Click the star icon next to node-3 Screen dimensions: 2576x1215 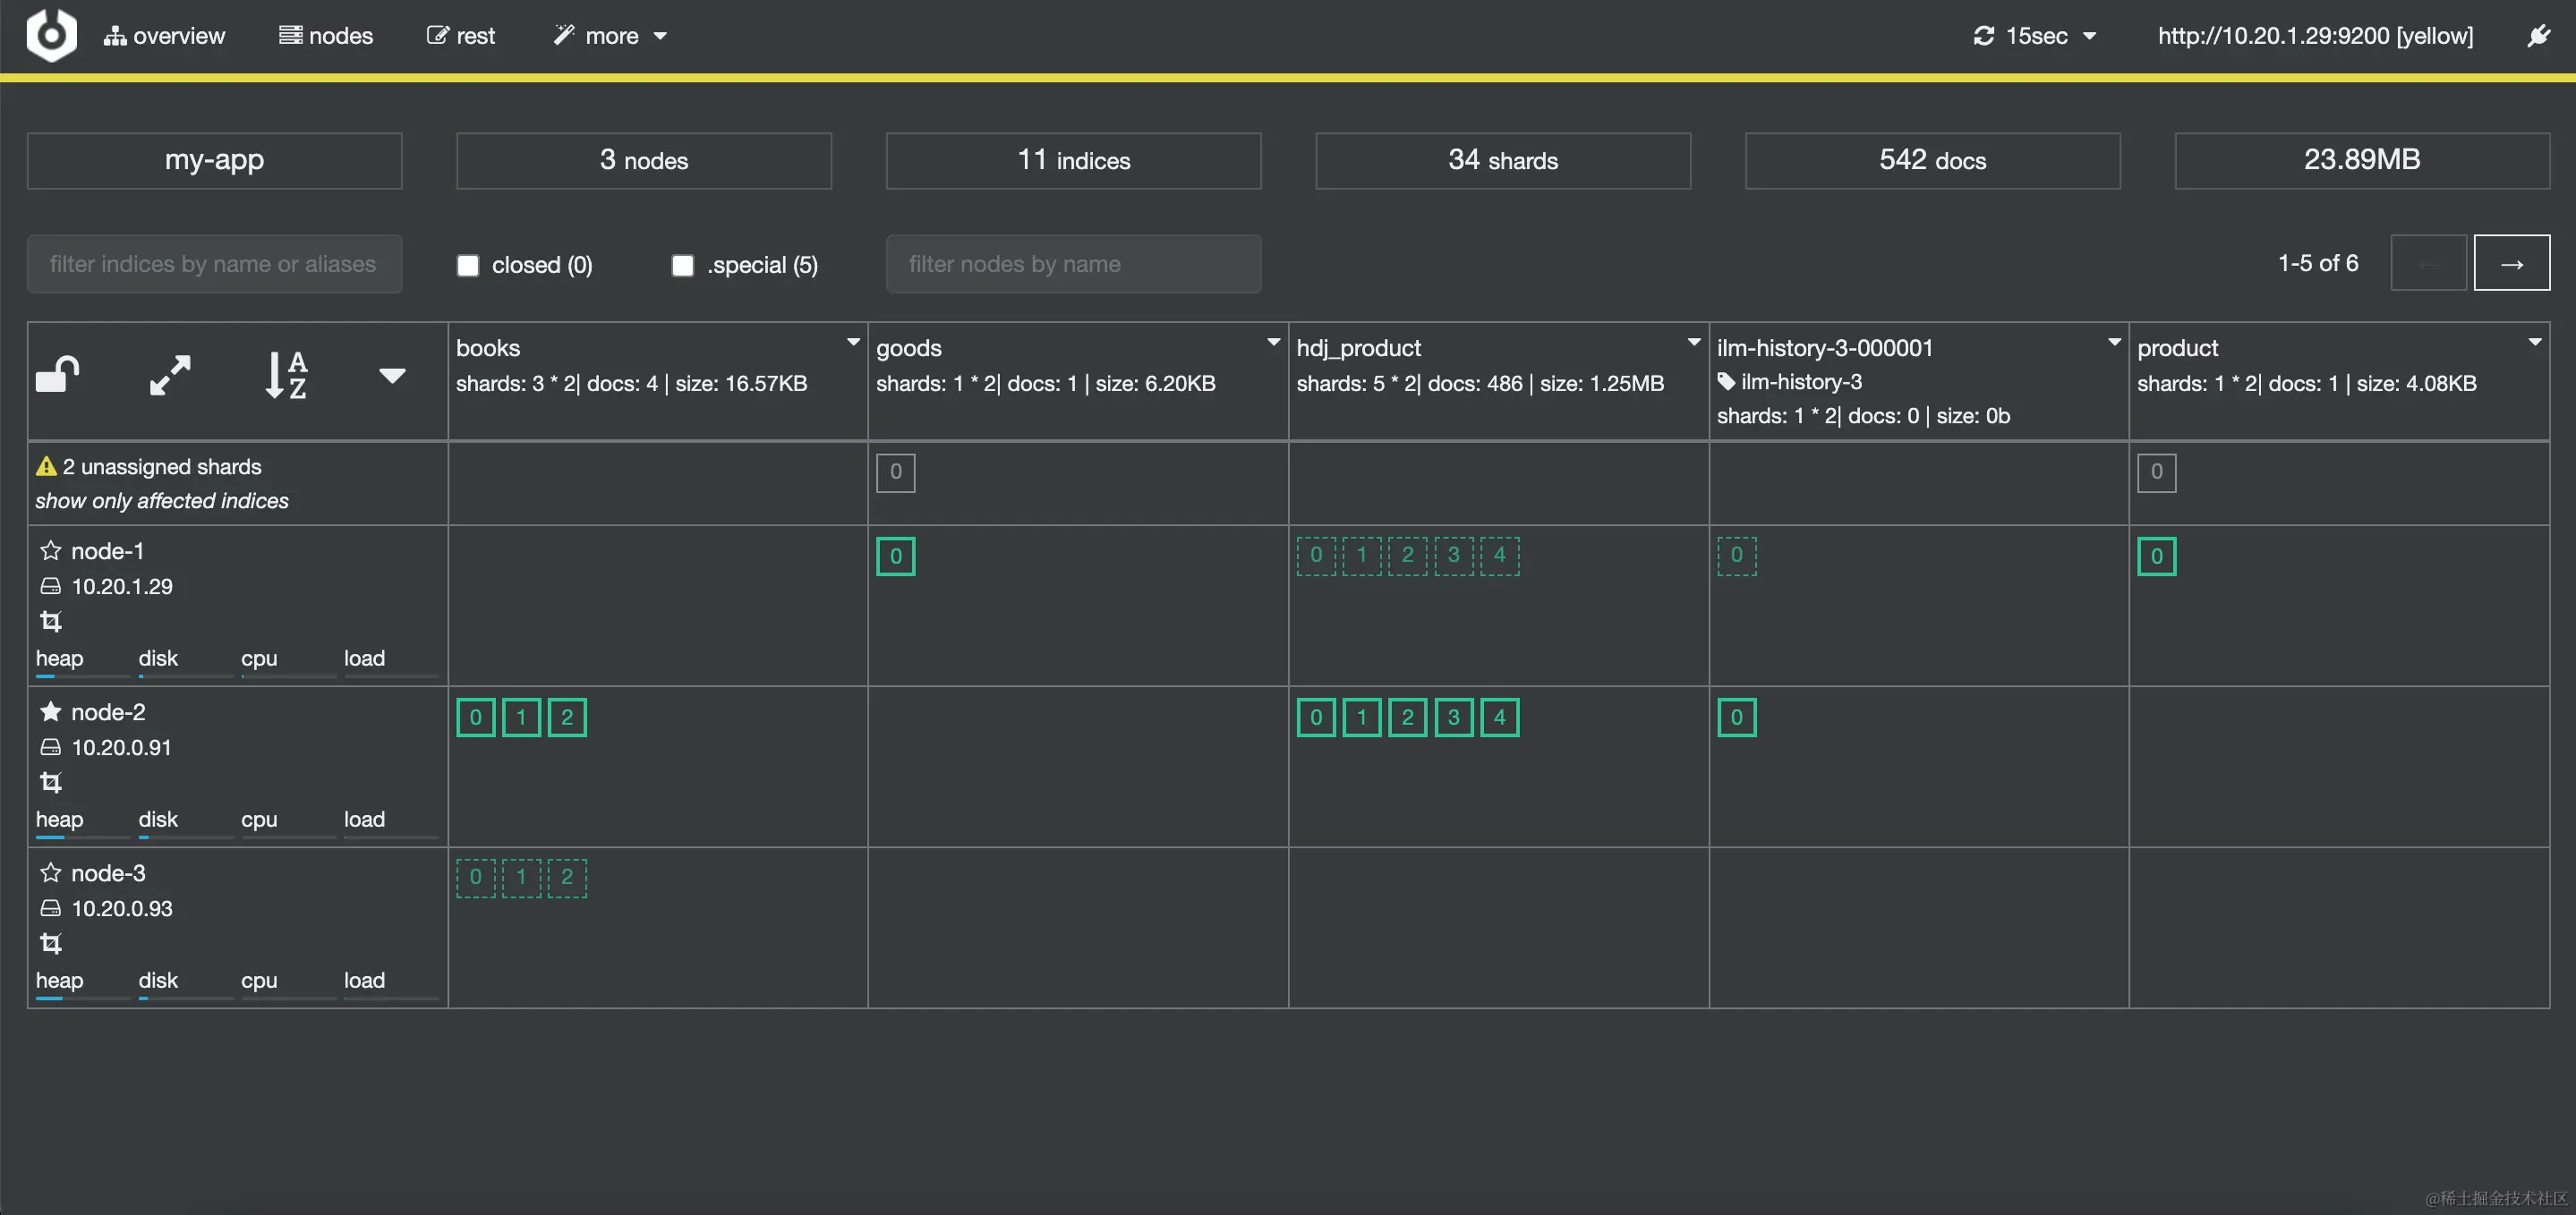[51, 873]
